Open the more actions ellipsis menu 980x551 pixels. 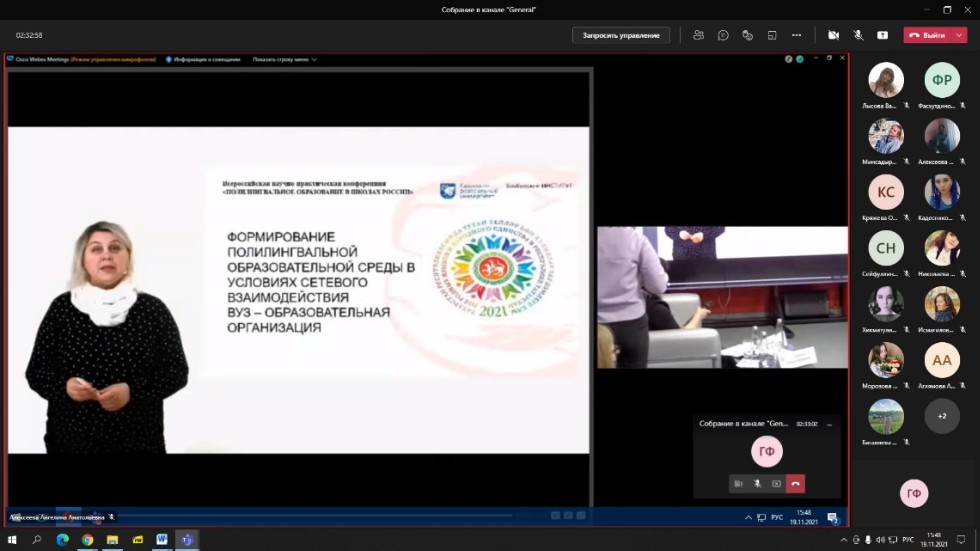click(797, 35)
